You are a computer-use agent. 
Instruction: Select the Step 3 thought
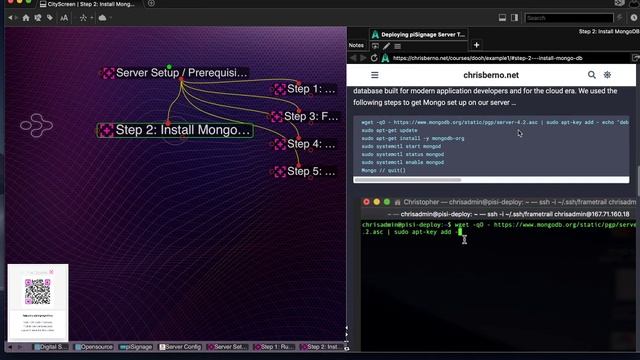point(311,116)
